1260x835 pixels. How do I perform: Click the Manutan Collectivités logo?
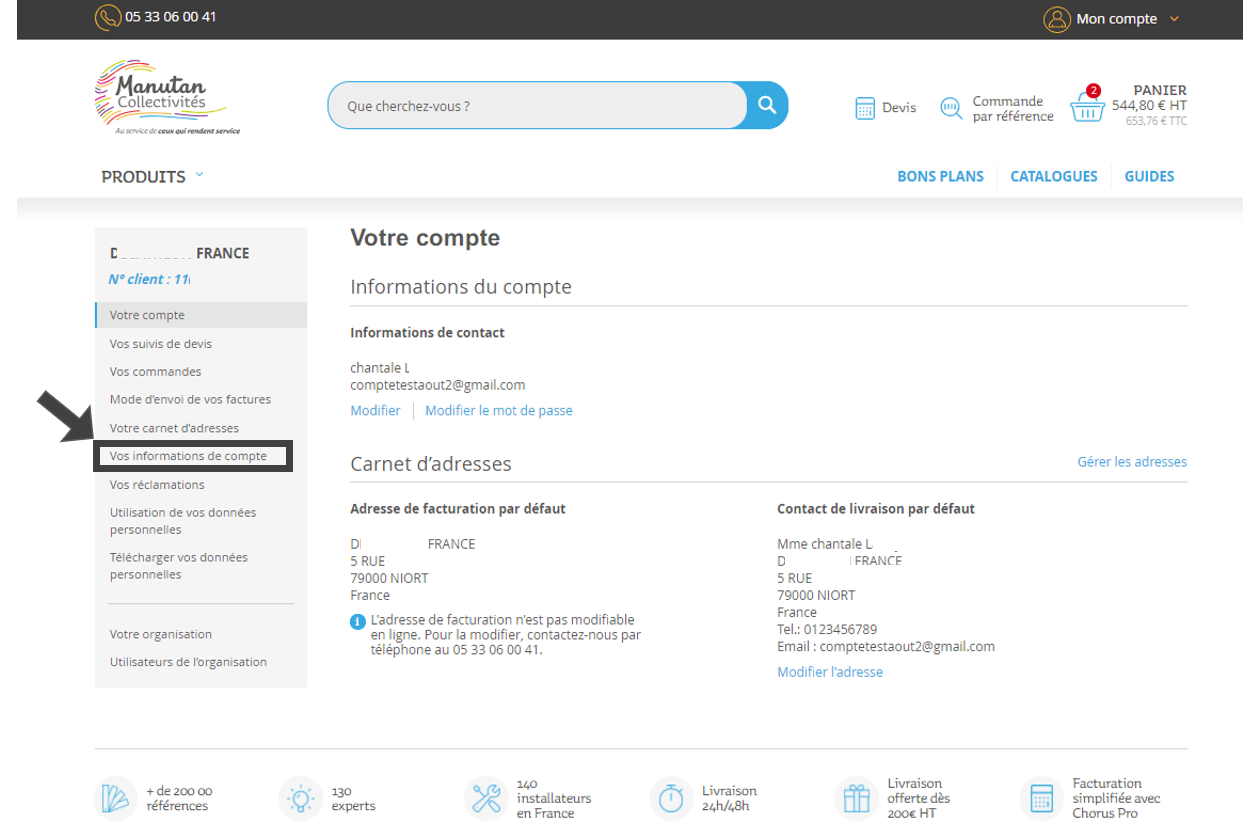click(x=160, y=97)
